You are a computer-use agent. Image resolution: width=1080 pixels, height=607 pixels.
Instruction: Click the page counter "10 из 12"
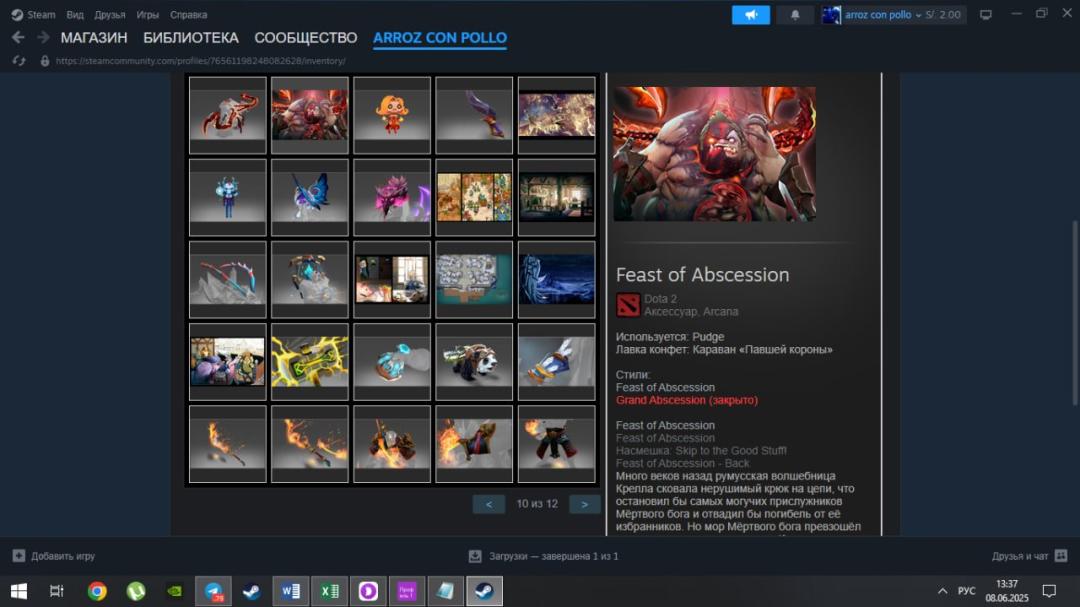pos(537,504)
